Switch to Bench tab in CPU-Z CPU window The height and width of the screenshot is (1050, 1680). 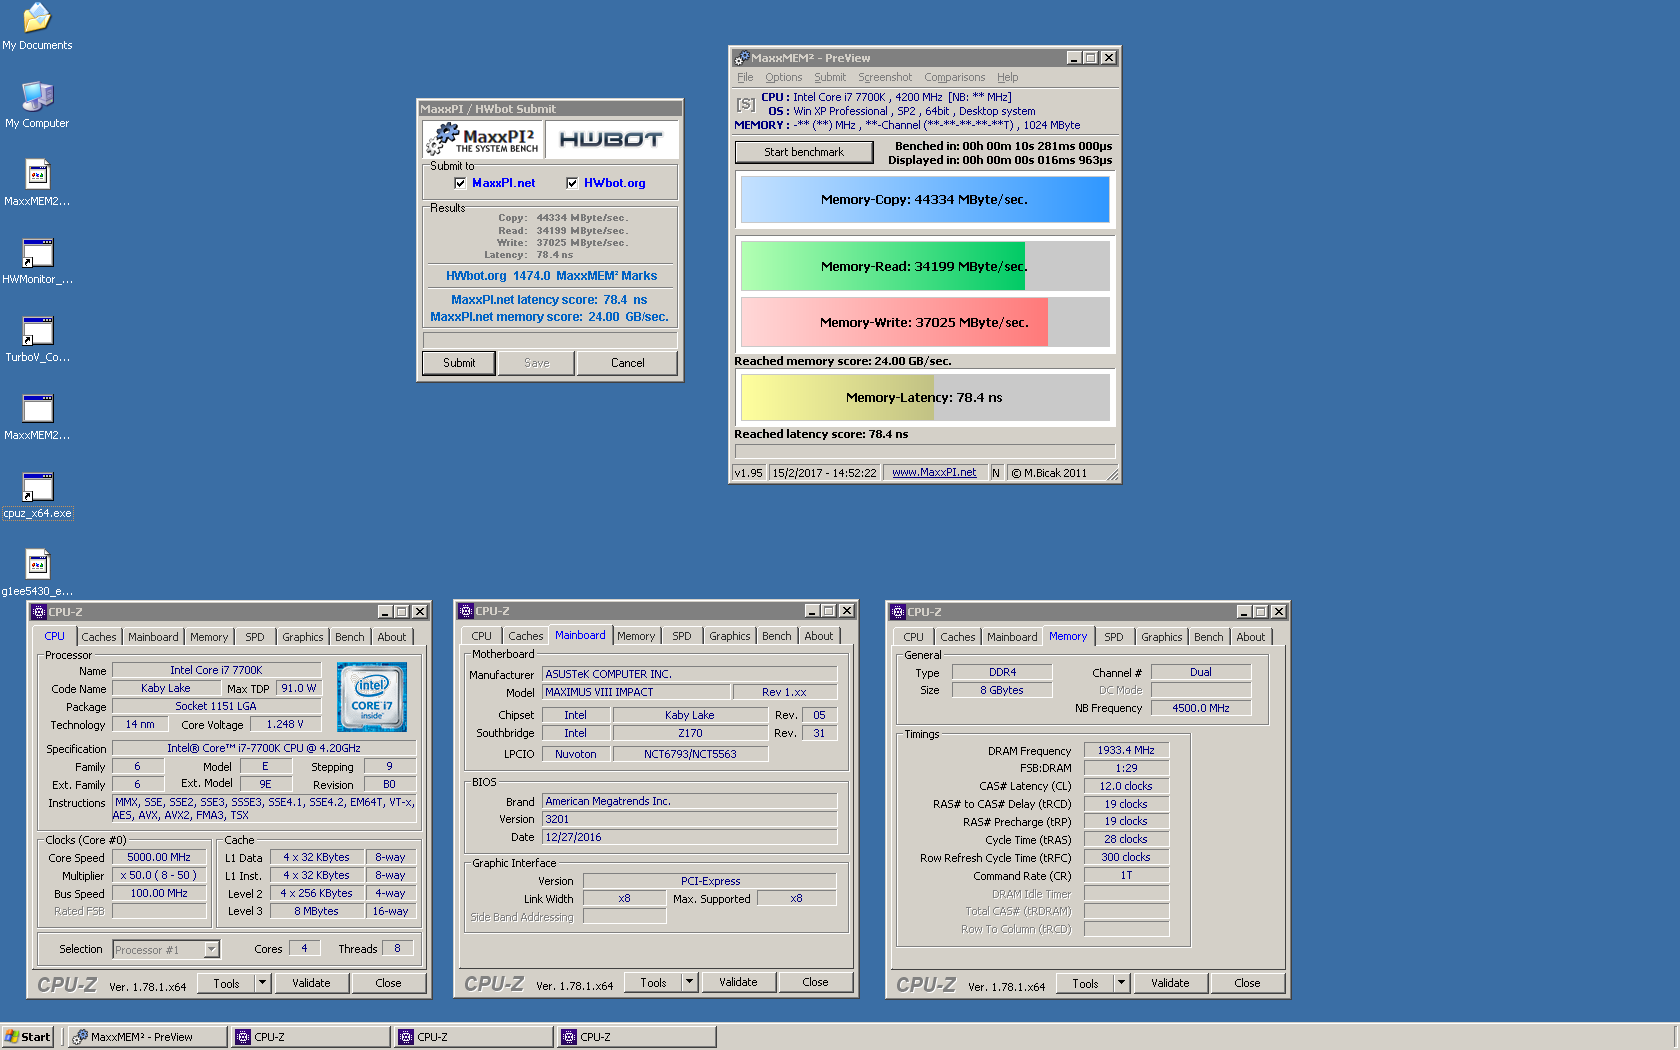click(x=350, y=637)
